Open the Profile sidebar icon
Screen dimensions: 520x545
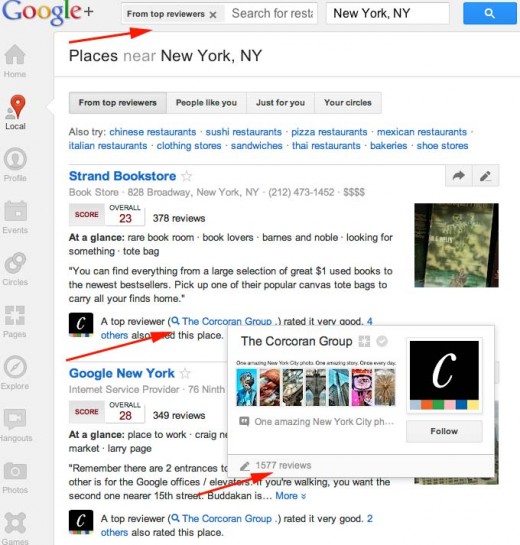(x=15, y=159)
